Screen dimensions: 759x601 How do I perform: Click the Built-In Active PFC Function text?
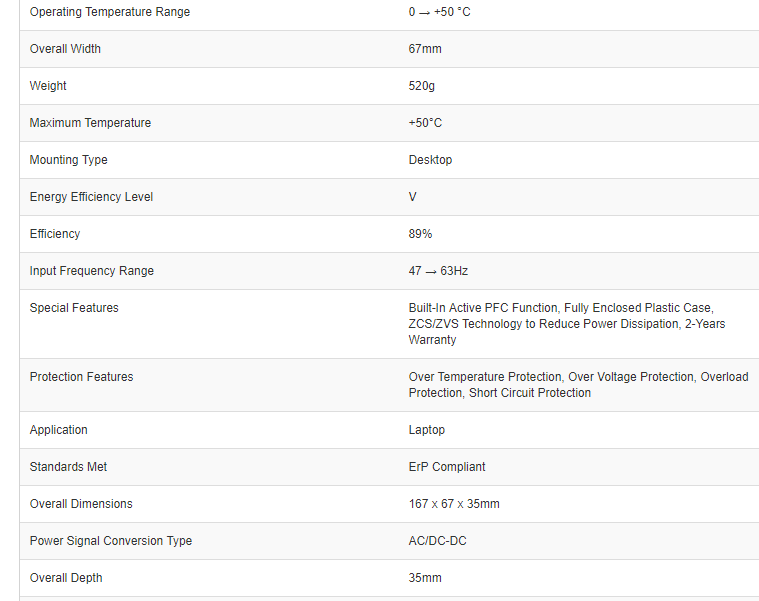[484, 308]
